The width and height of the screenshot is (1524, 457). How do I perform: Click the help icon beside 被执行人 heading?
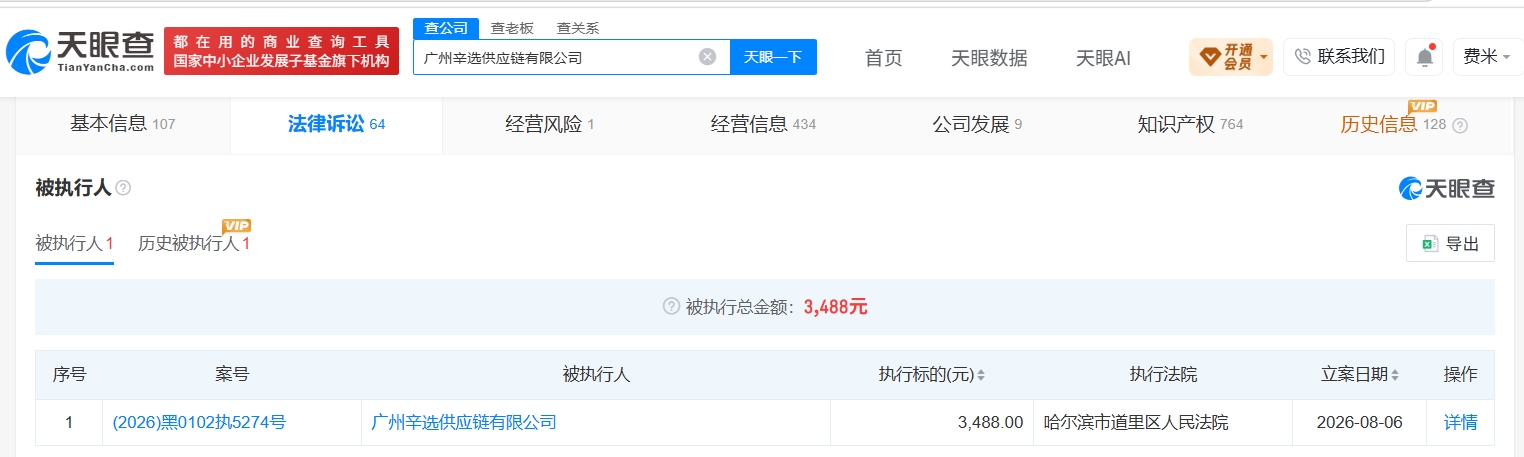point(123,188)
